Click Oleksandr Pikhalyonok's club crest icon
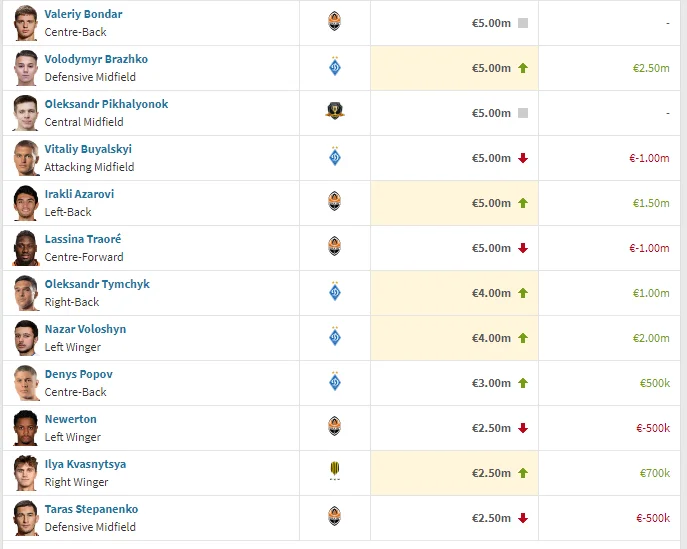687x549 pixels. pyautogui.click(x=334, y=112)
